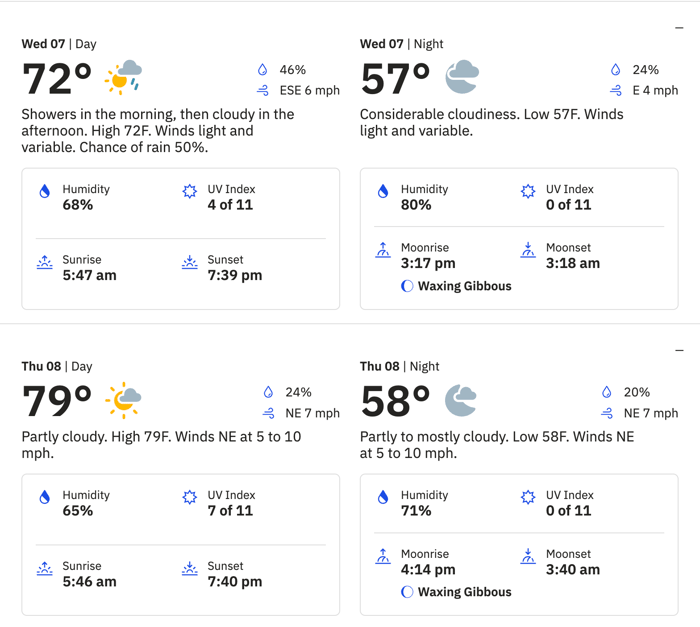Click the Wed 07 night moonrise icon
This screenshot has width=700, height=627.
tap(383, 250)
